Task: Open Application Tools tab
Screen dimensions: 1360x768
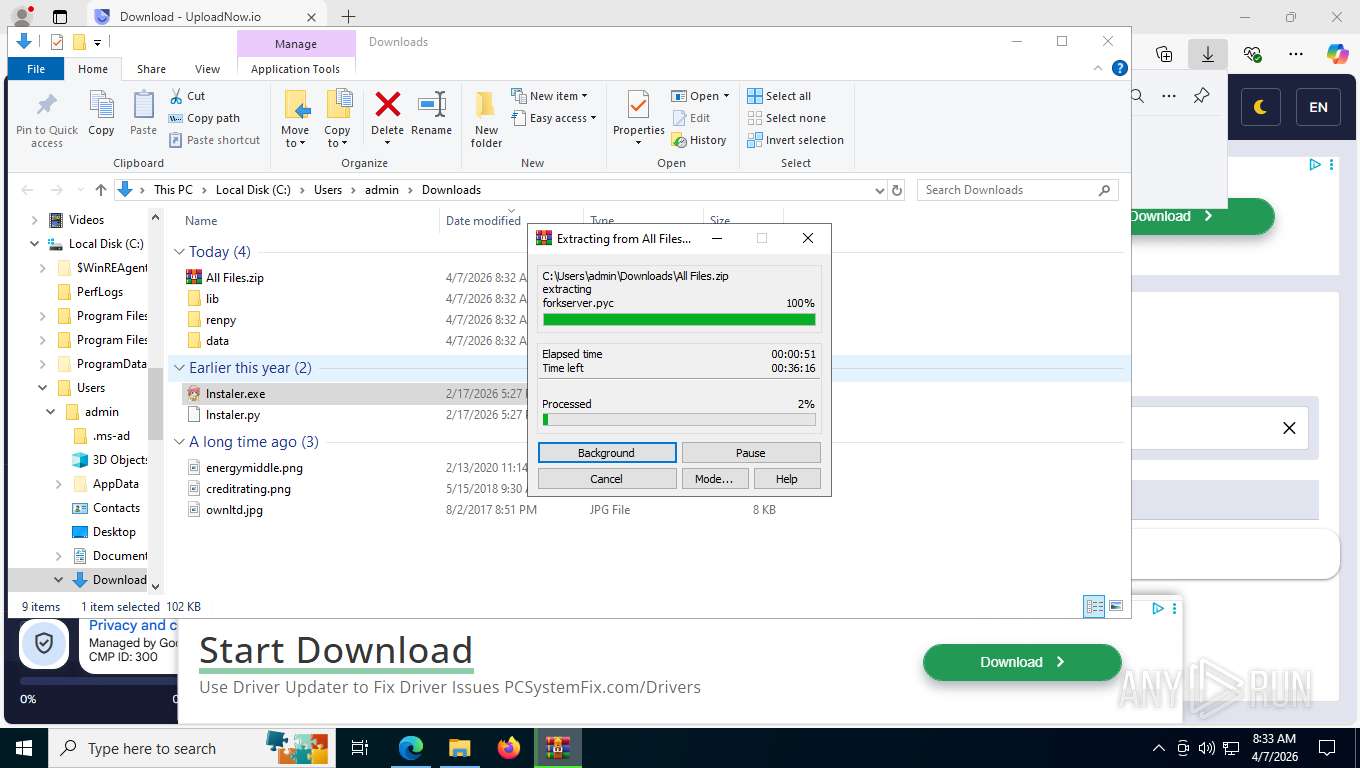Action: tap(295, 69)
